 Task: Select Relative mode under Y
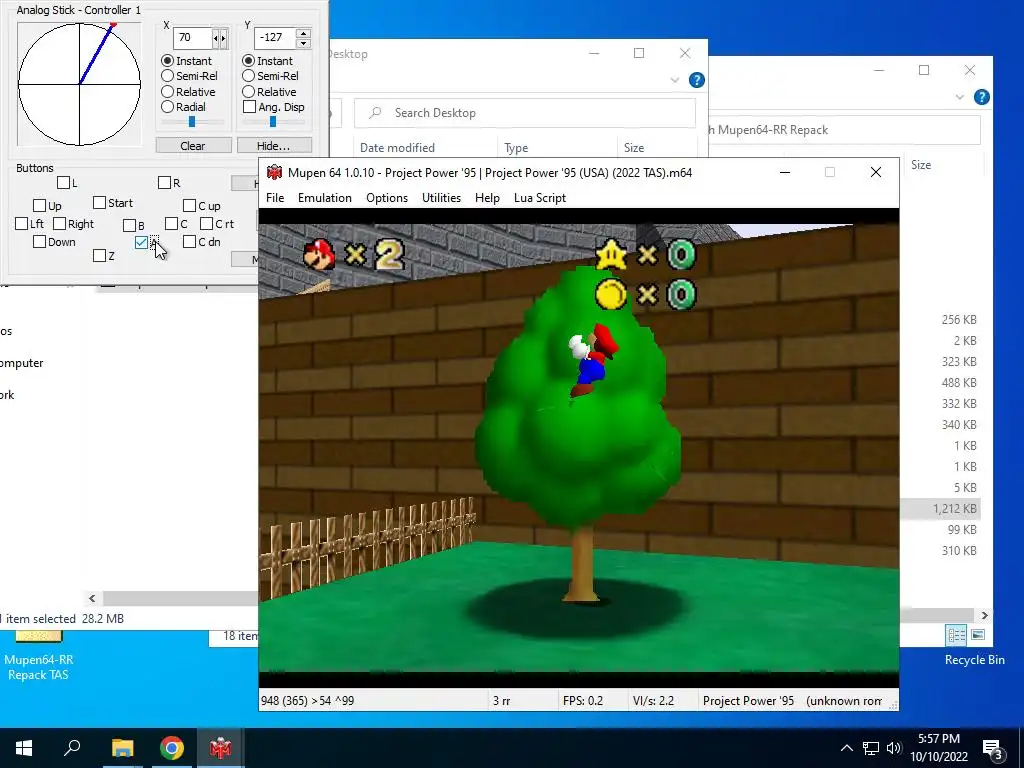[x=248, y=91]
